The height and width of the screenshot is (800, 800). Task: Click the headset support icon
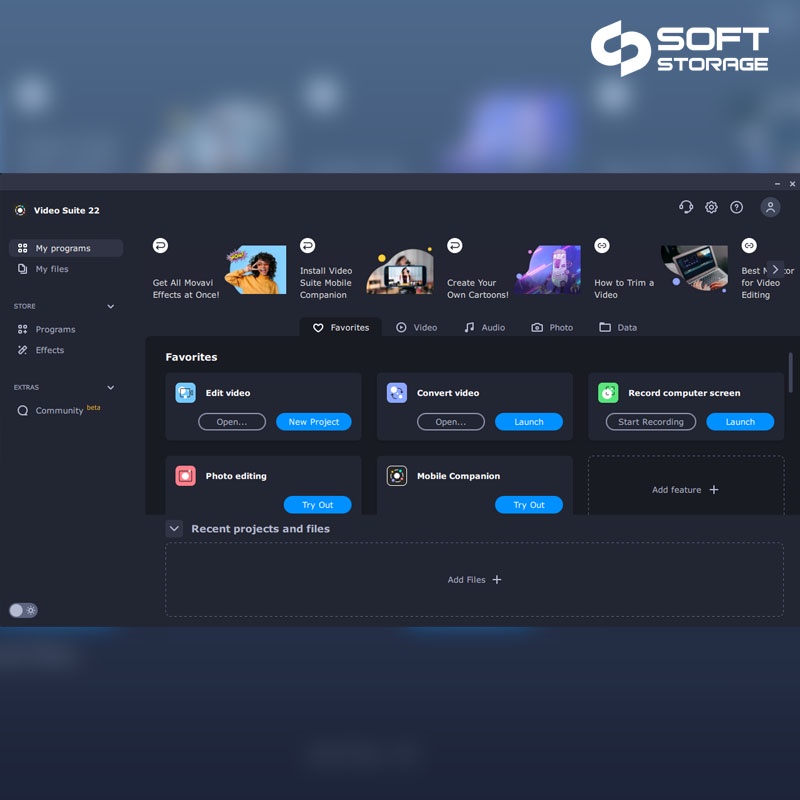click(x=685, y=207)
